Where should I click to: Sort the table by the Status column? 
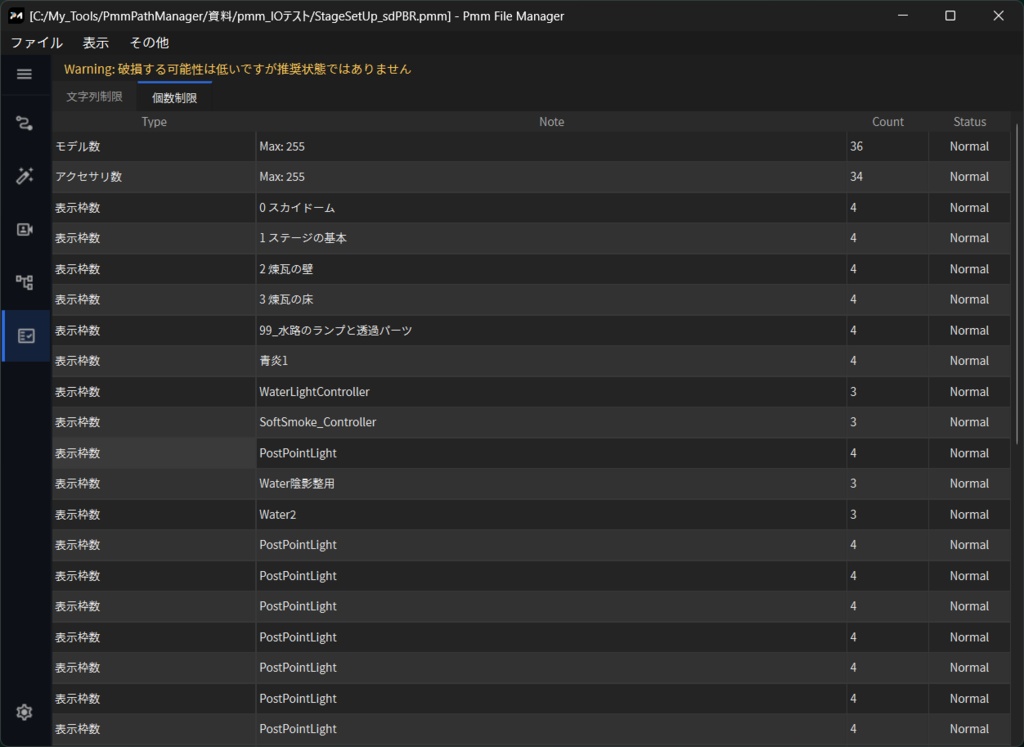click(969, 121)
